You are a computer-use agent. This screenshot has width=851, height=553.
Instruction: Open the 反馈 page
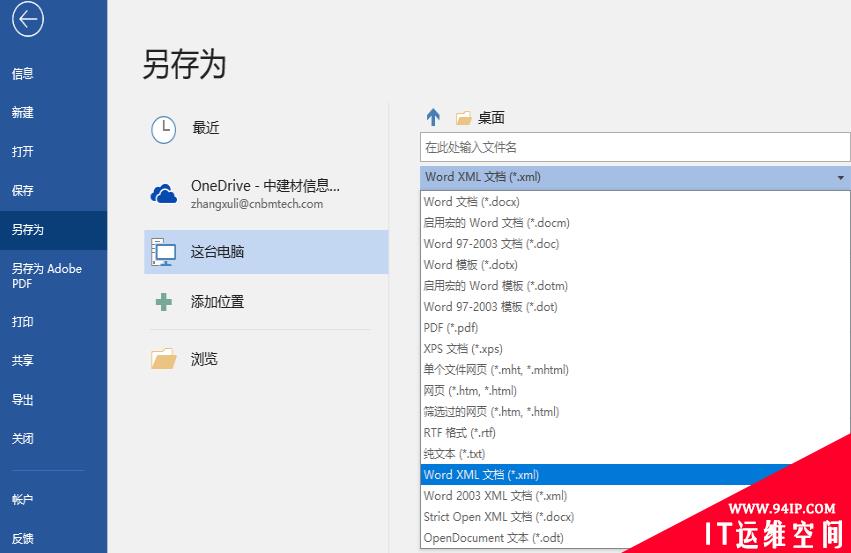click(x=53, y=538)
